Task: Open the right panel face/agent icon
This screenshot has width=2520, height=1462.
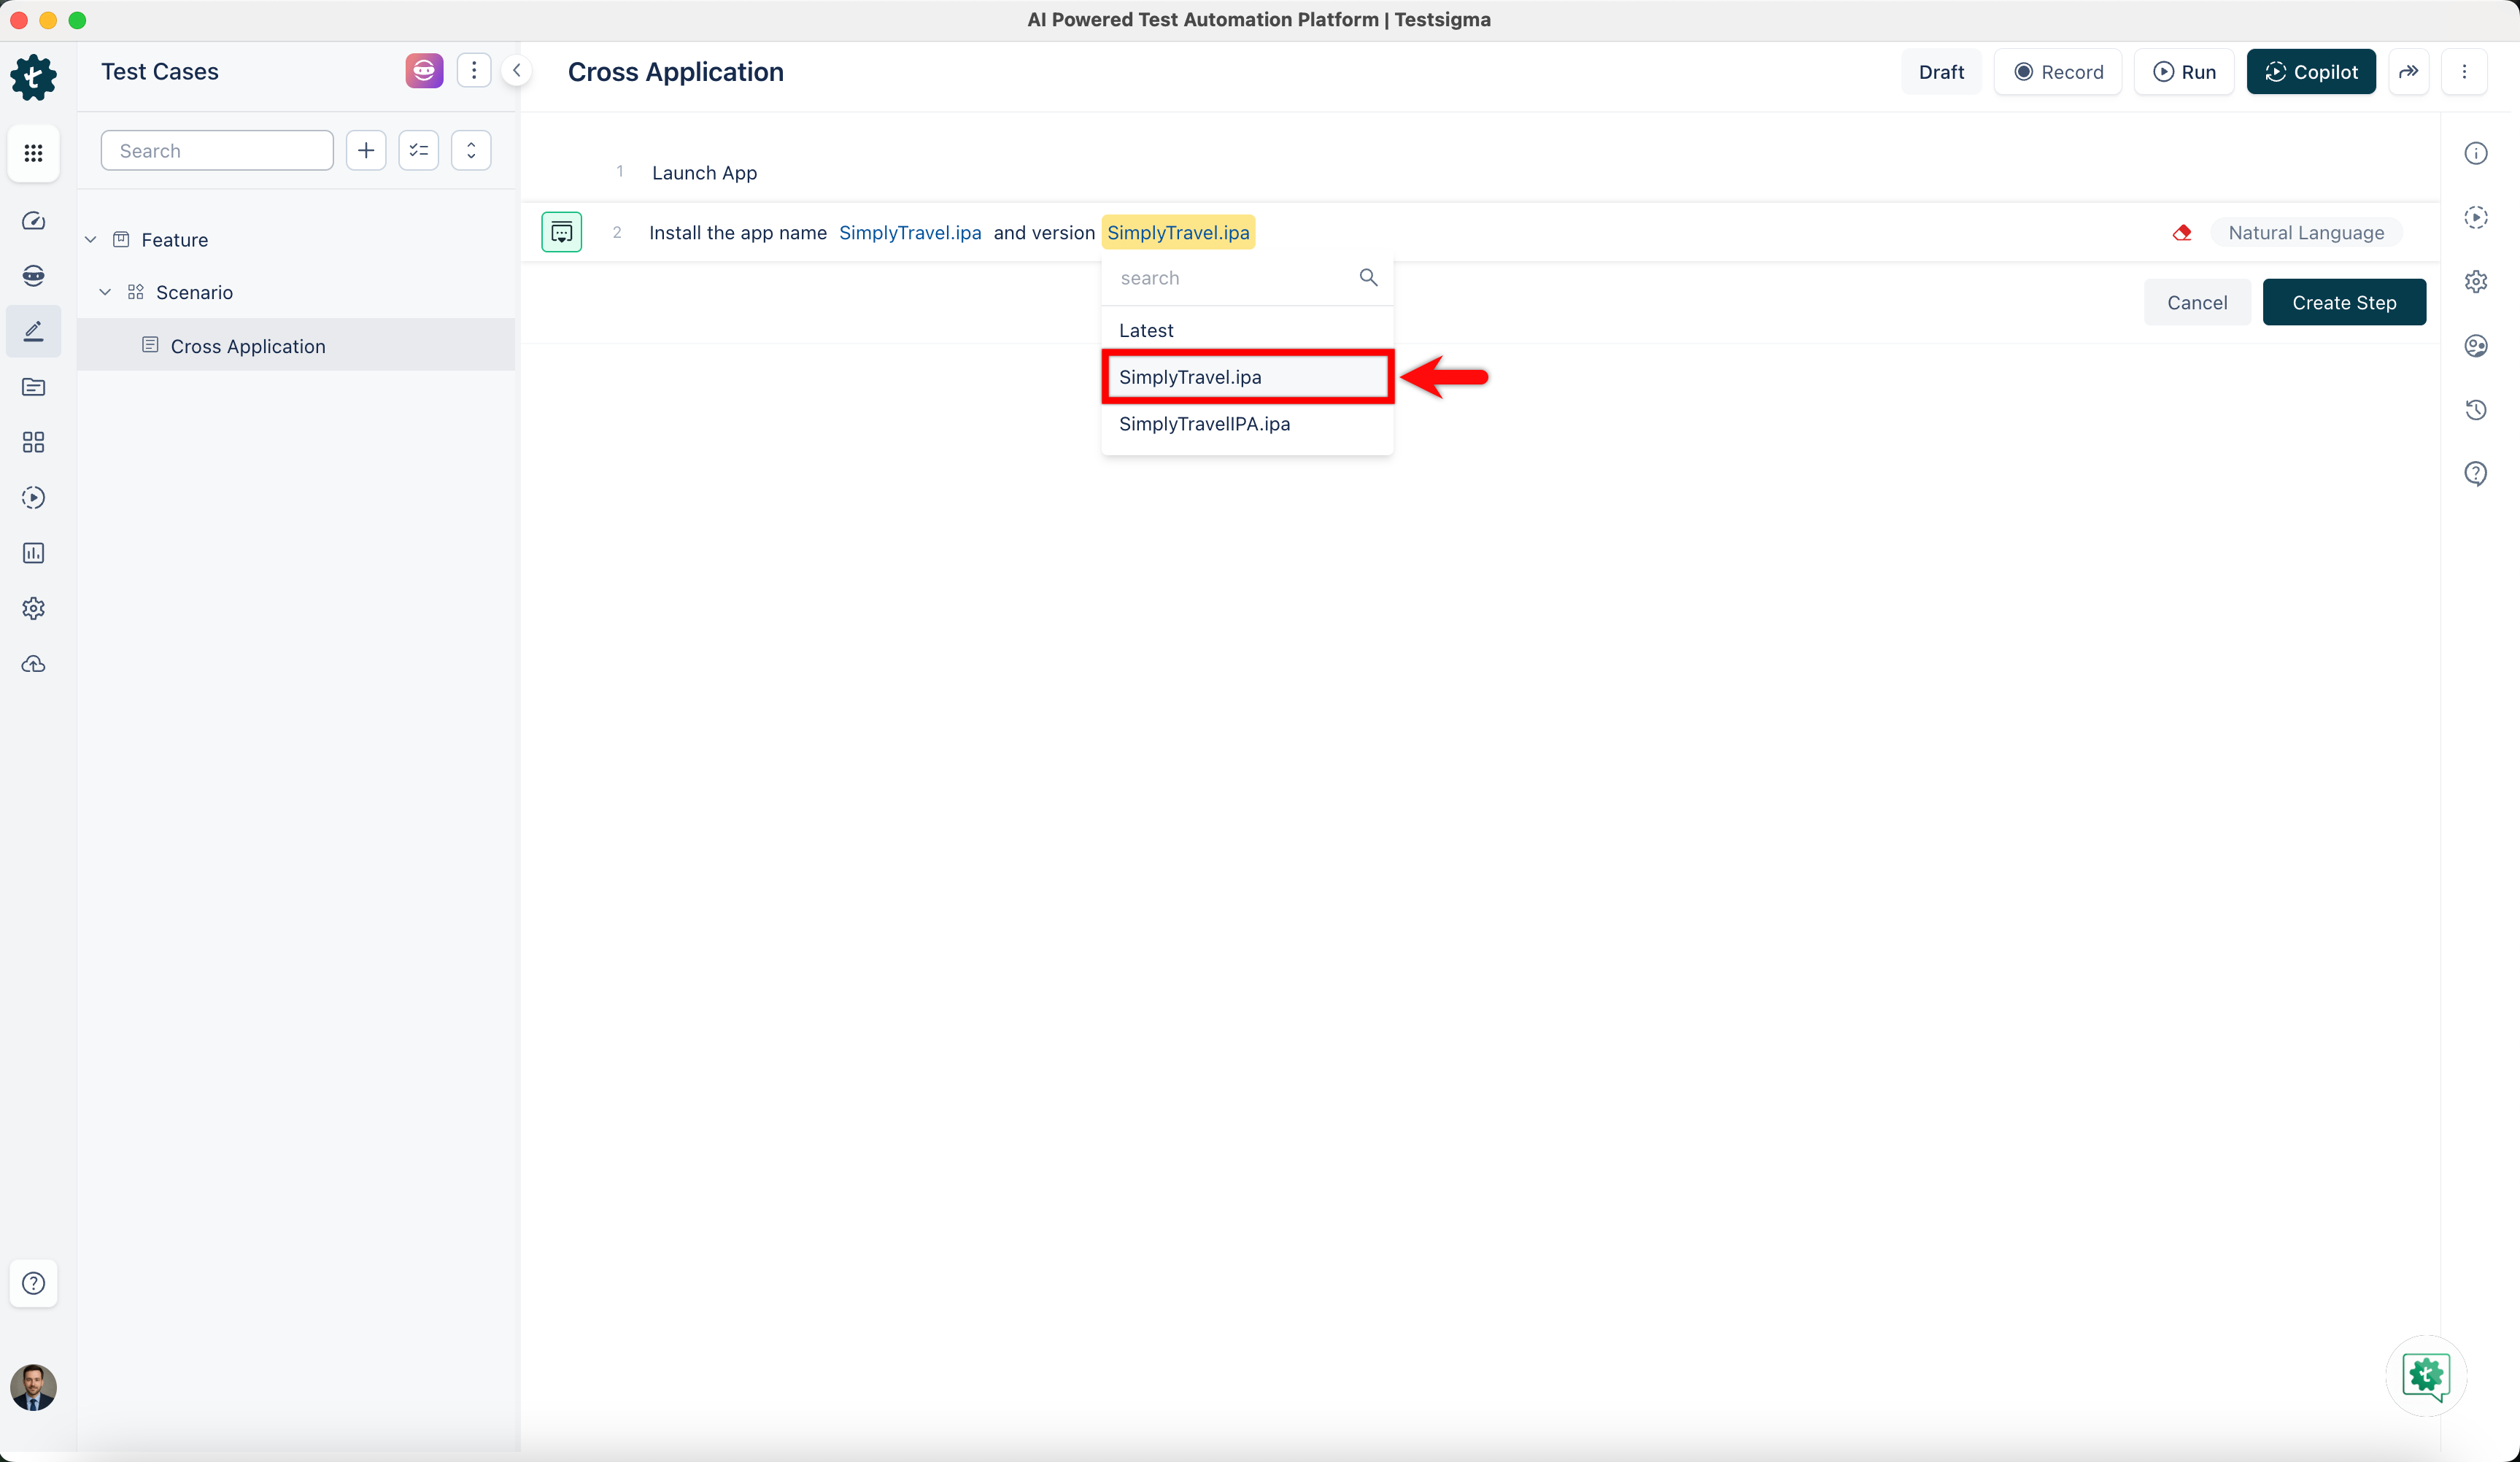Action: [x=2476, y=346]
